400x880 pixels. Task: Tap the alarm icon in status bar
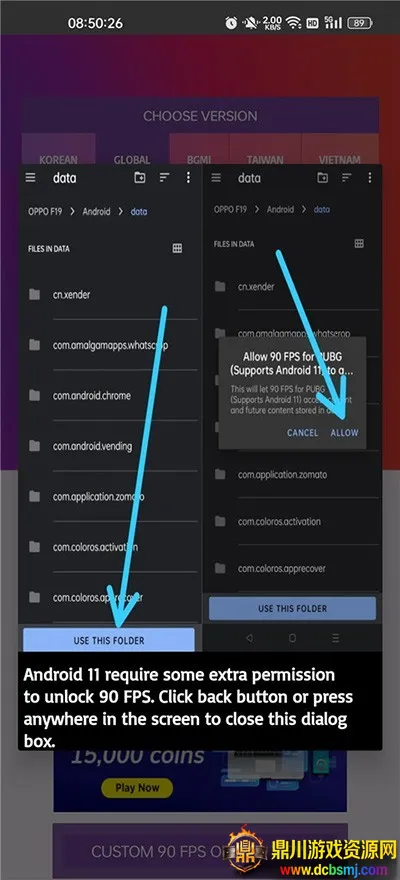coord(231,23)
